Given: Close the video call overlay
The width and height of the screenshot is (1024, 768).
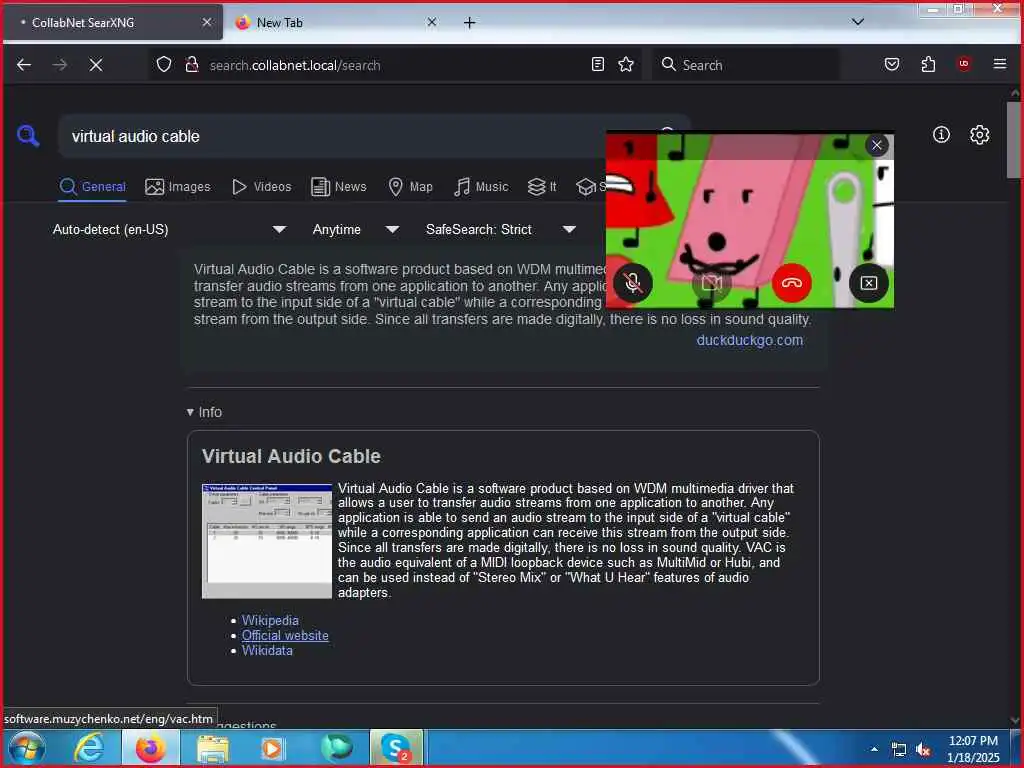Looking at the screenshot, I should [x=876, y=145].
